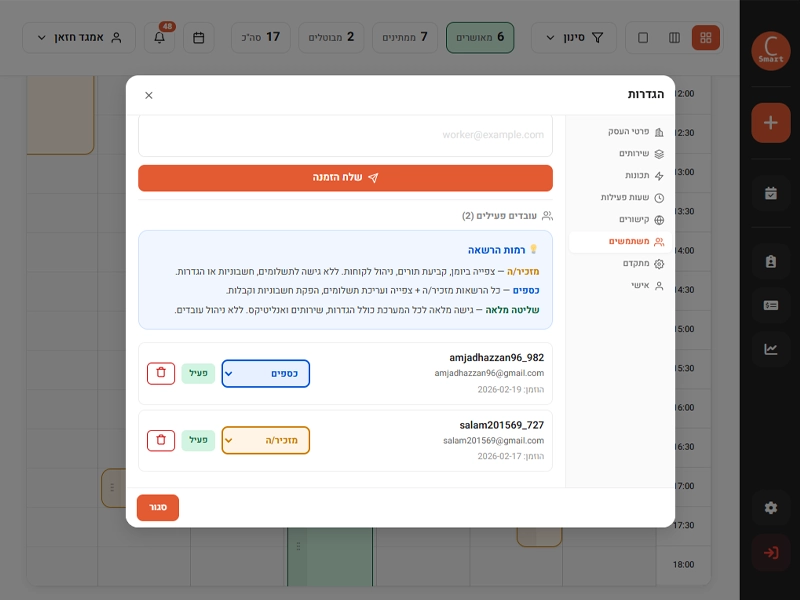Open the מזכיר/ה role dropdown
This screenshot has height=600, width=800.
tap(266, 440)
